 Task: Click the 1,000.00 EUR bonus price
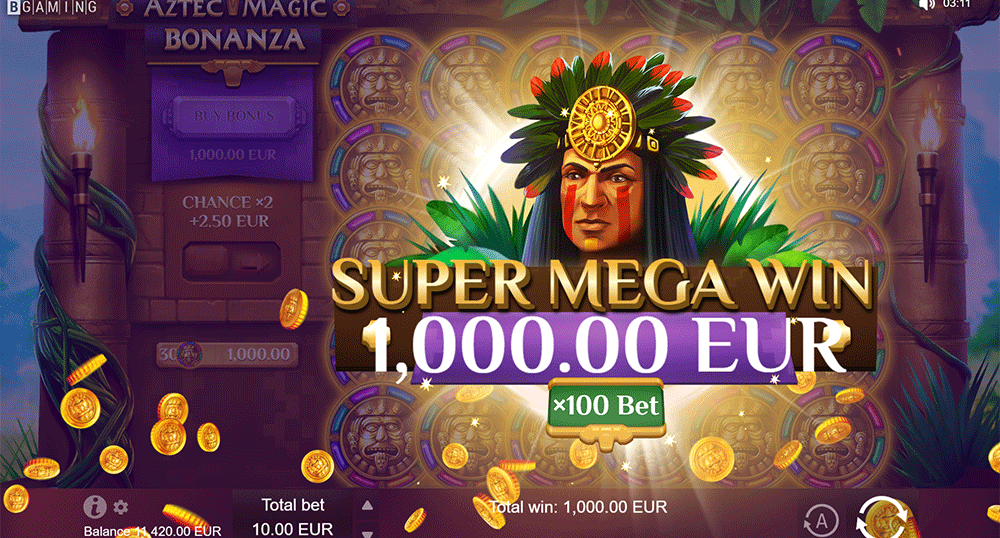coord(233,155)
